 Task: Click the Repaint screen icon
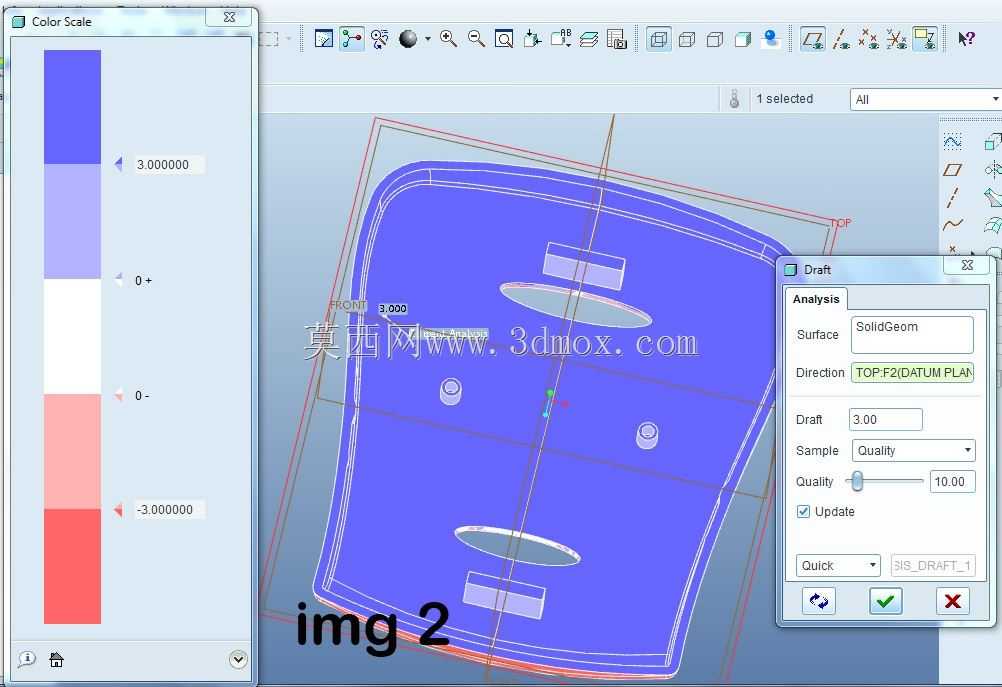coord(324,39)
